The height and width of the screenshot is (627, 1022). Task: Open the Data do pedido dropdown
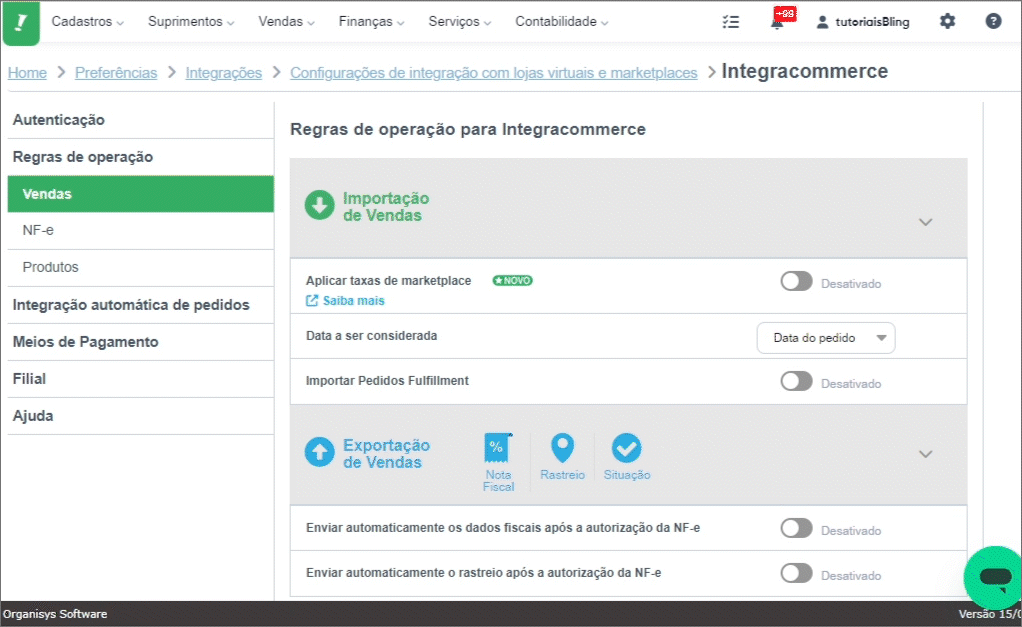click(x=826, y=338)
